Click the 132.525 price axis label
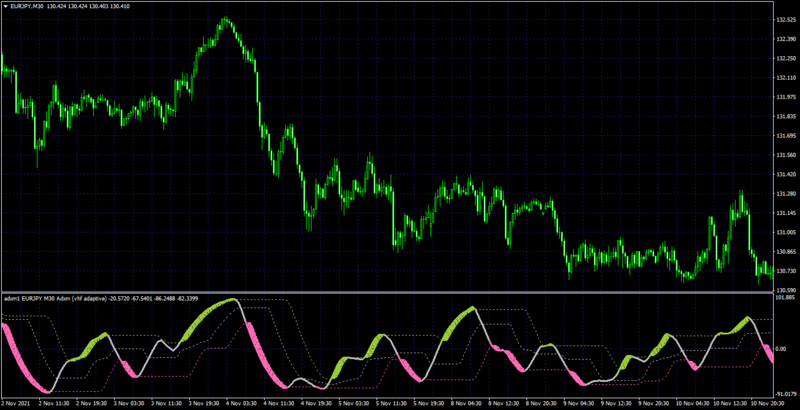Screen dimensions: 800x410 785,20
